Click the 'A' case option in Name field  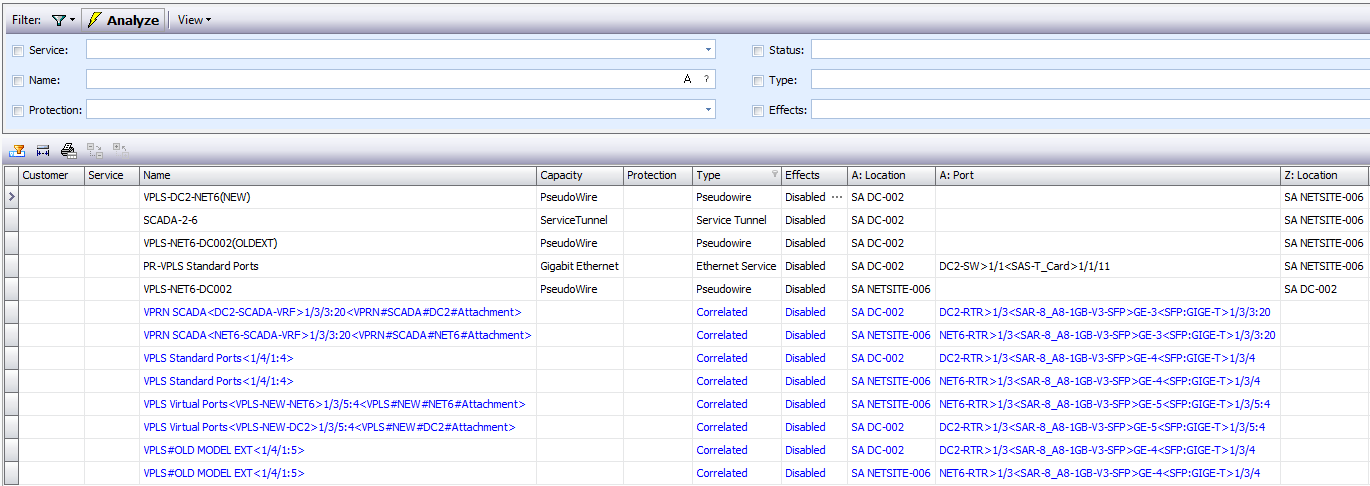(688, 79)
